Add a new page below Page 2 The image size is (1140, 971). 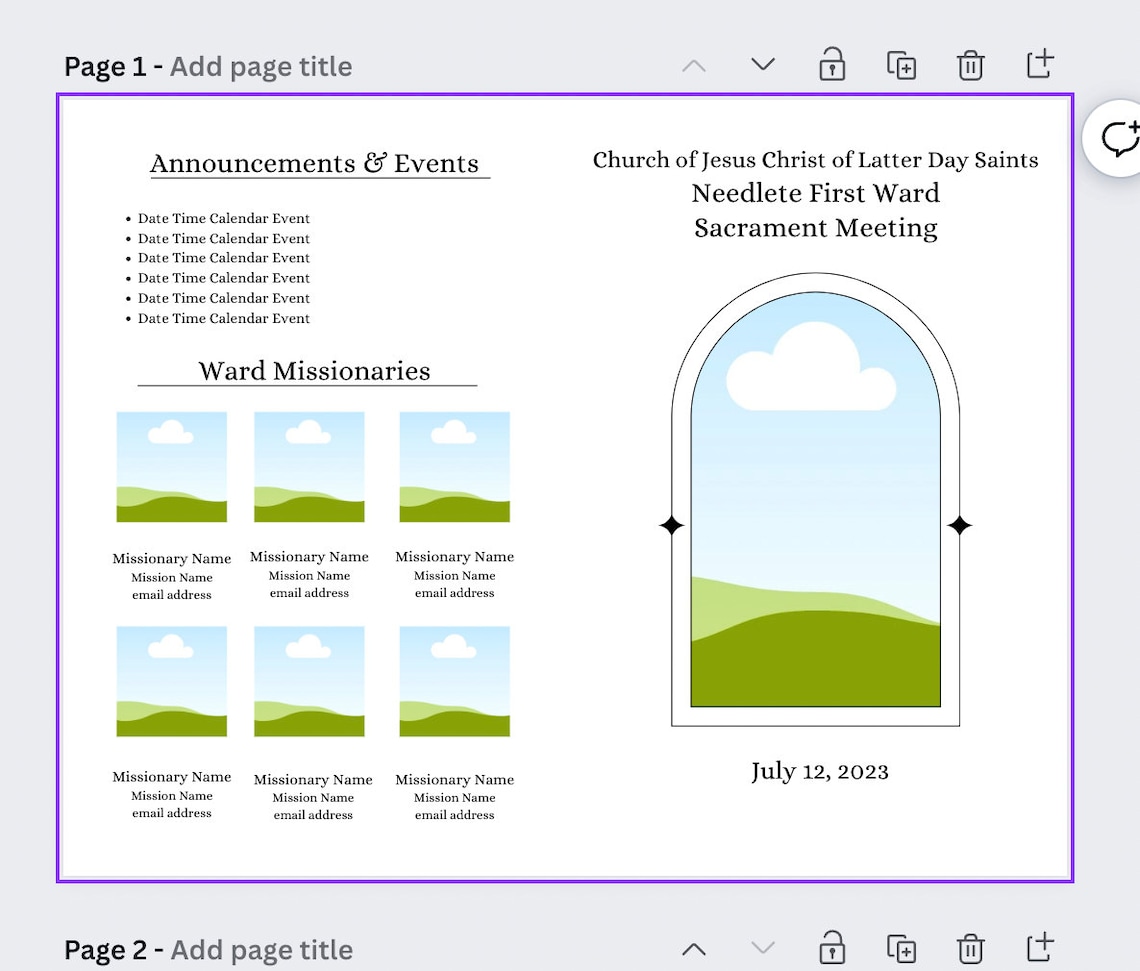(1040, 948)
